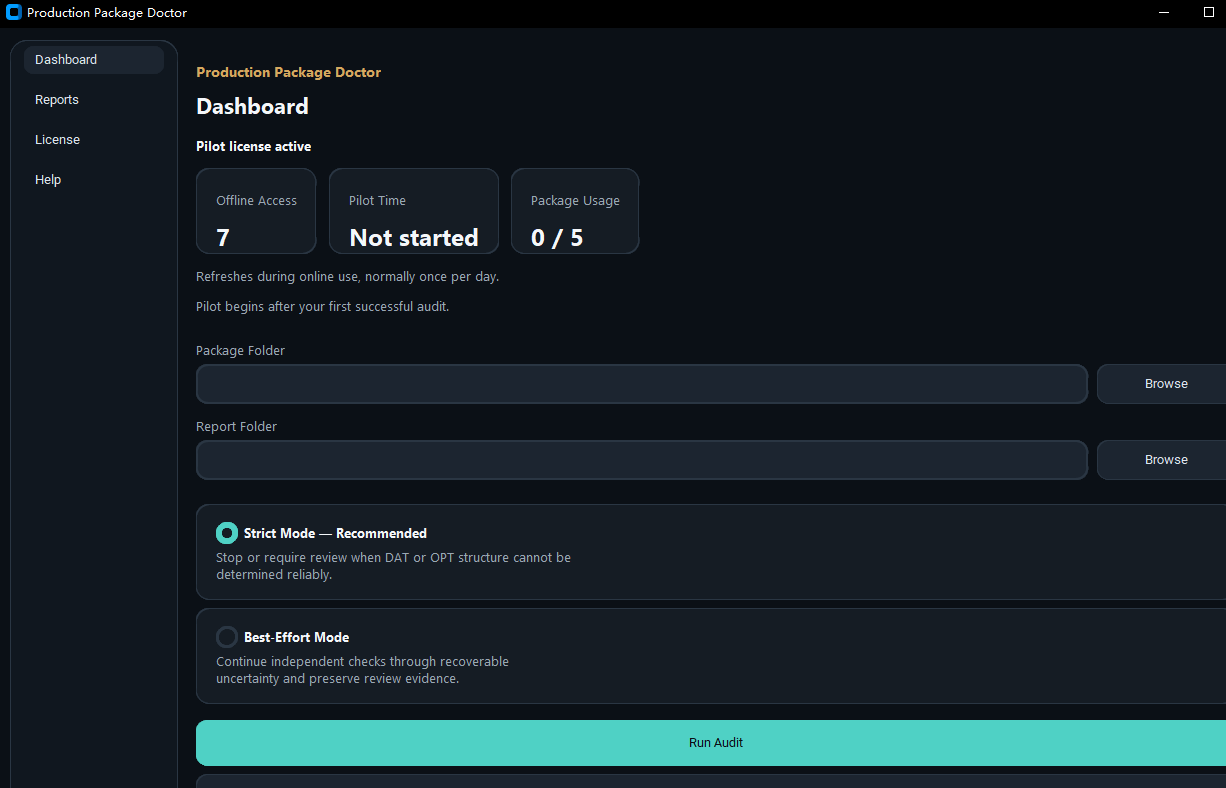Click the Report Folder input field
The height and width of the screenshot is (788, 1226).
tap(642, 460)
